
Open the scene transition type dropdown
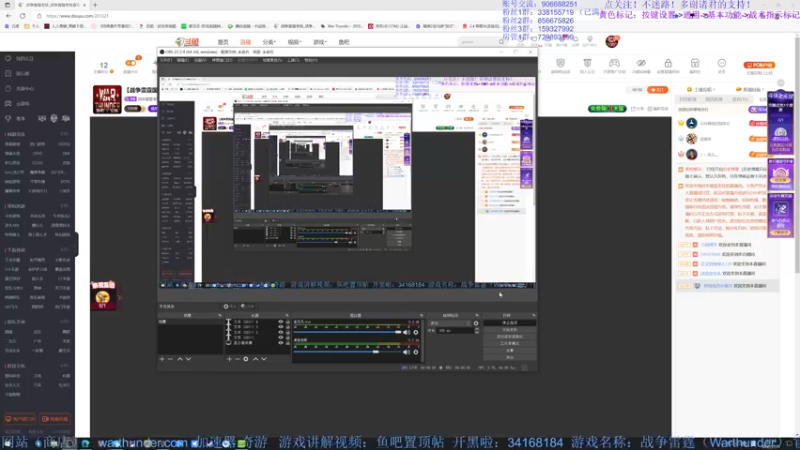coord(449,323)
